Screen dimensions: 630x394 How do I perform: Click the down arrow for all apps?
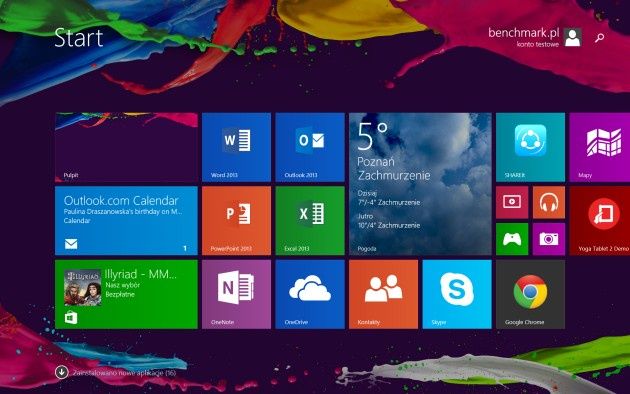coord(61,372)
